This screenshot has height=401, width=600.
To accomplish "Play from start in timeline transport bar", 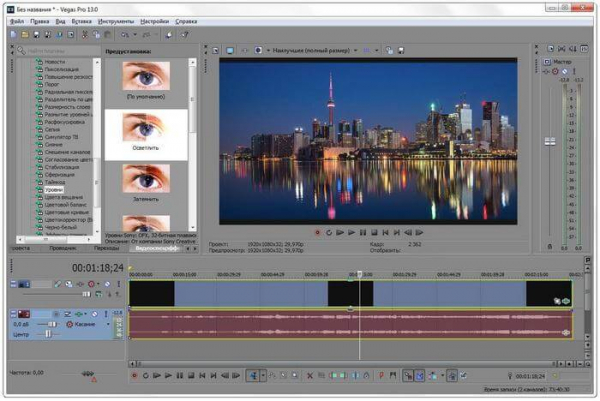I will pyautogui.click(x=157, y=376).
